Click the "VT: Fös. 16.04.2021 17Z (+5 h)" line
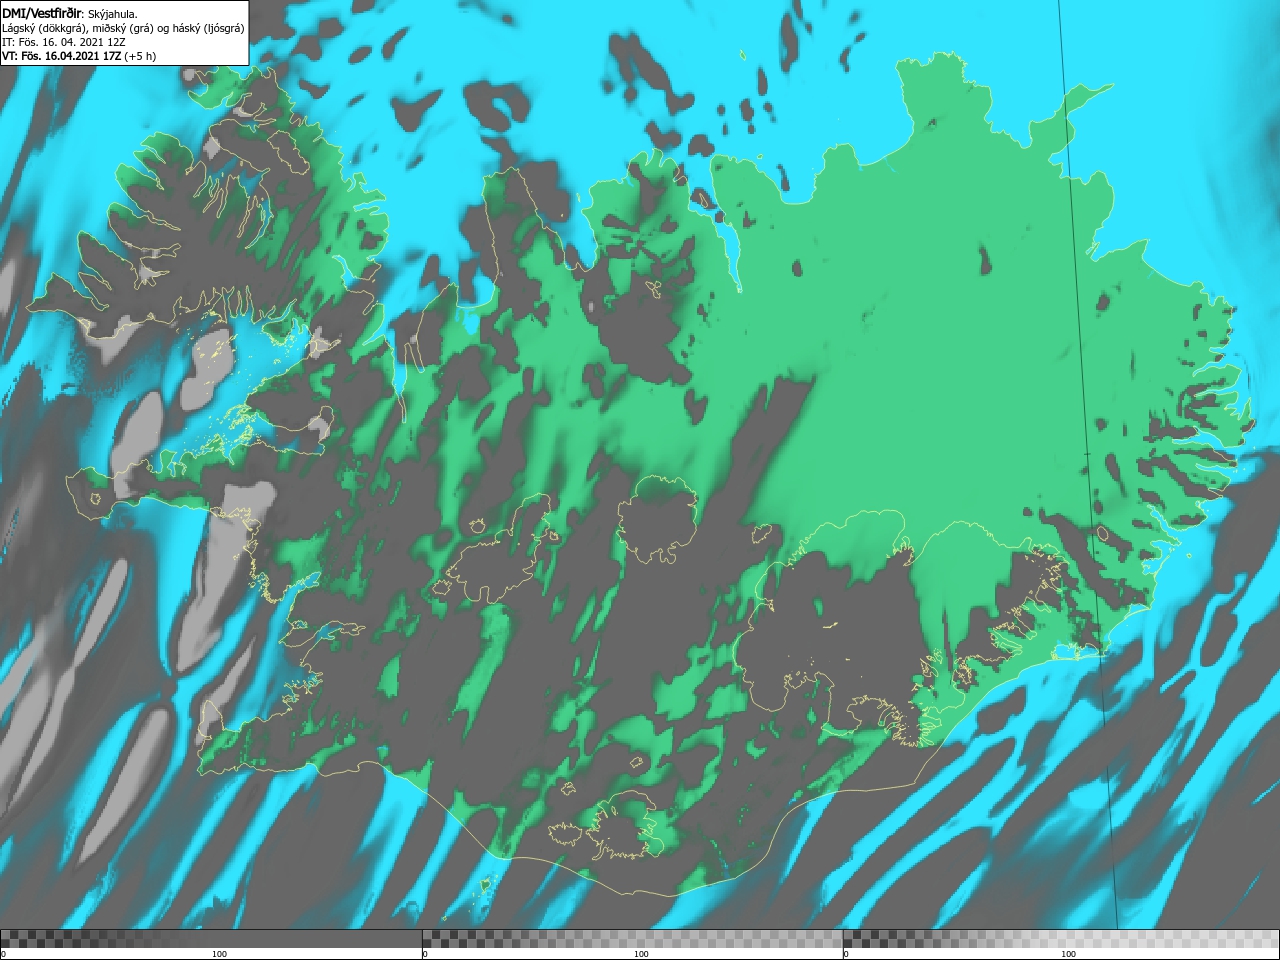The width and height of the screenshot is (1280, 960). [x=79, y=56]
